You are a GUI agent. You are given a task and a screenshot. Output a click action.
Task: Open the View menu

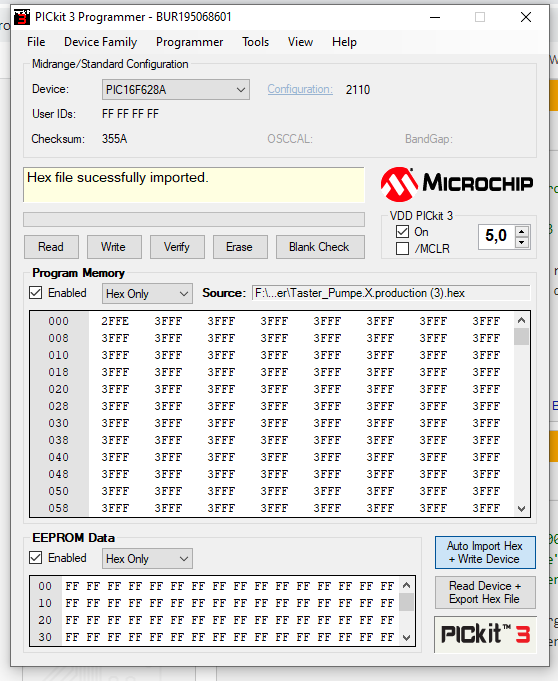[300, 42]
